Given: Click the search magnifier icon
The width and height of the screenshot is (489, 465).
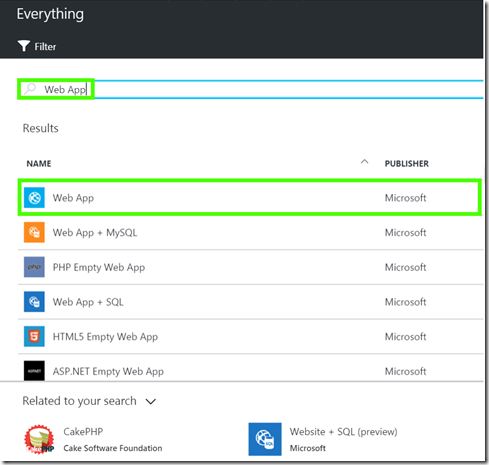Looking at the screenshot, I should [30, 89].
